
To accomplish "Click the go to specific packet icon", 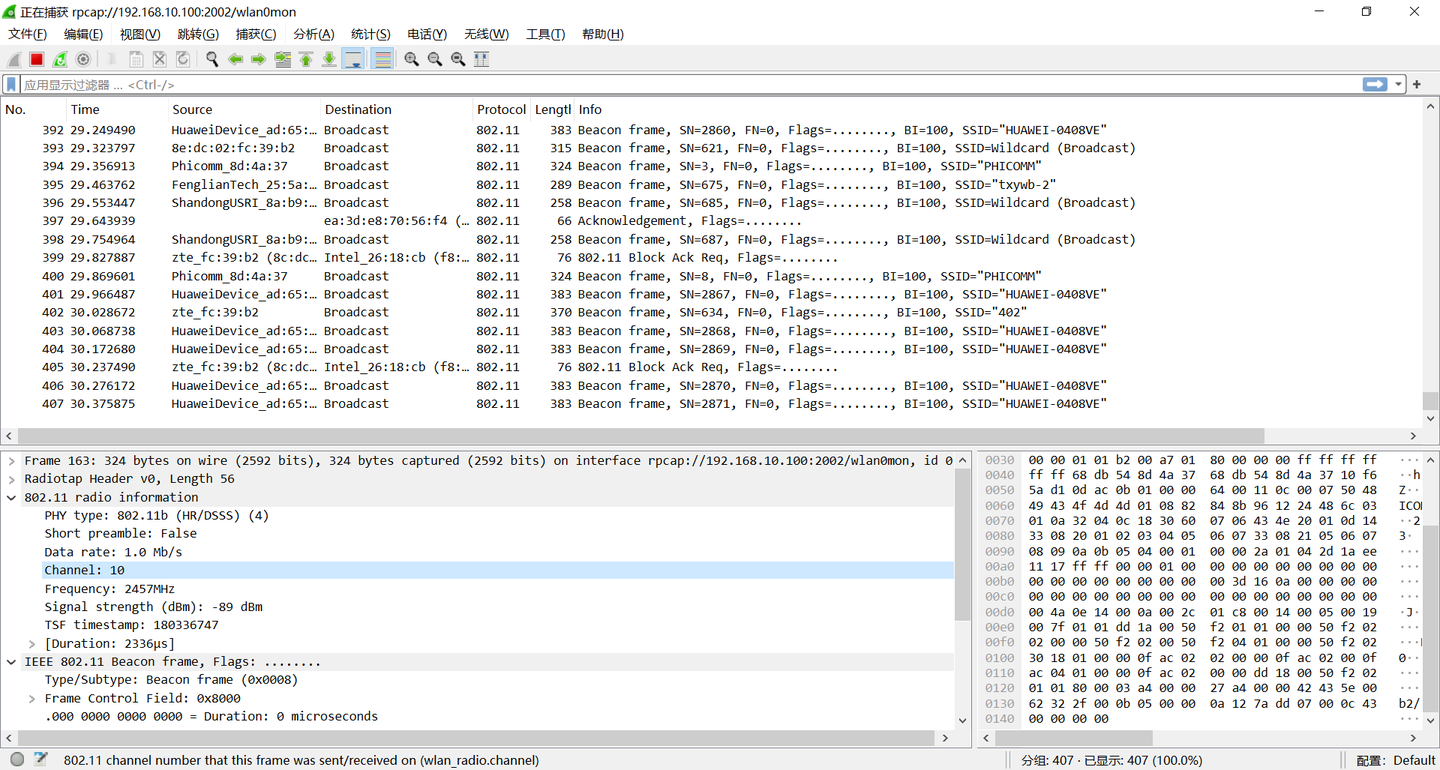I will (x=282, y=59).
